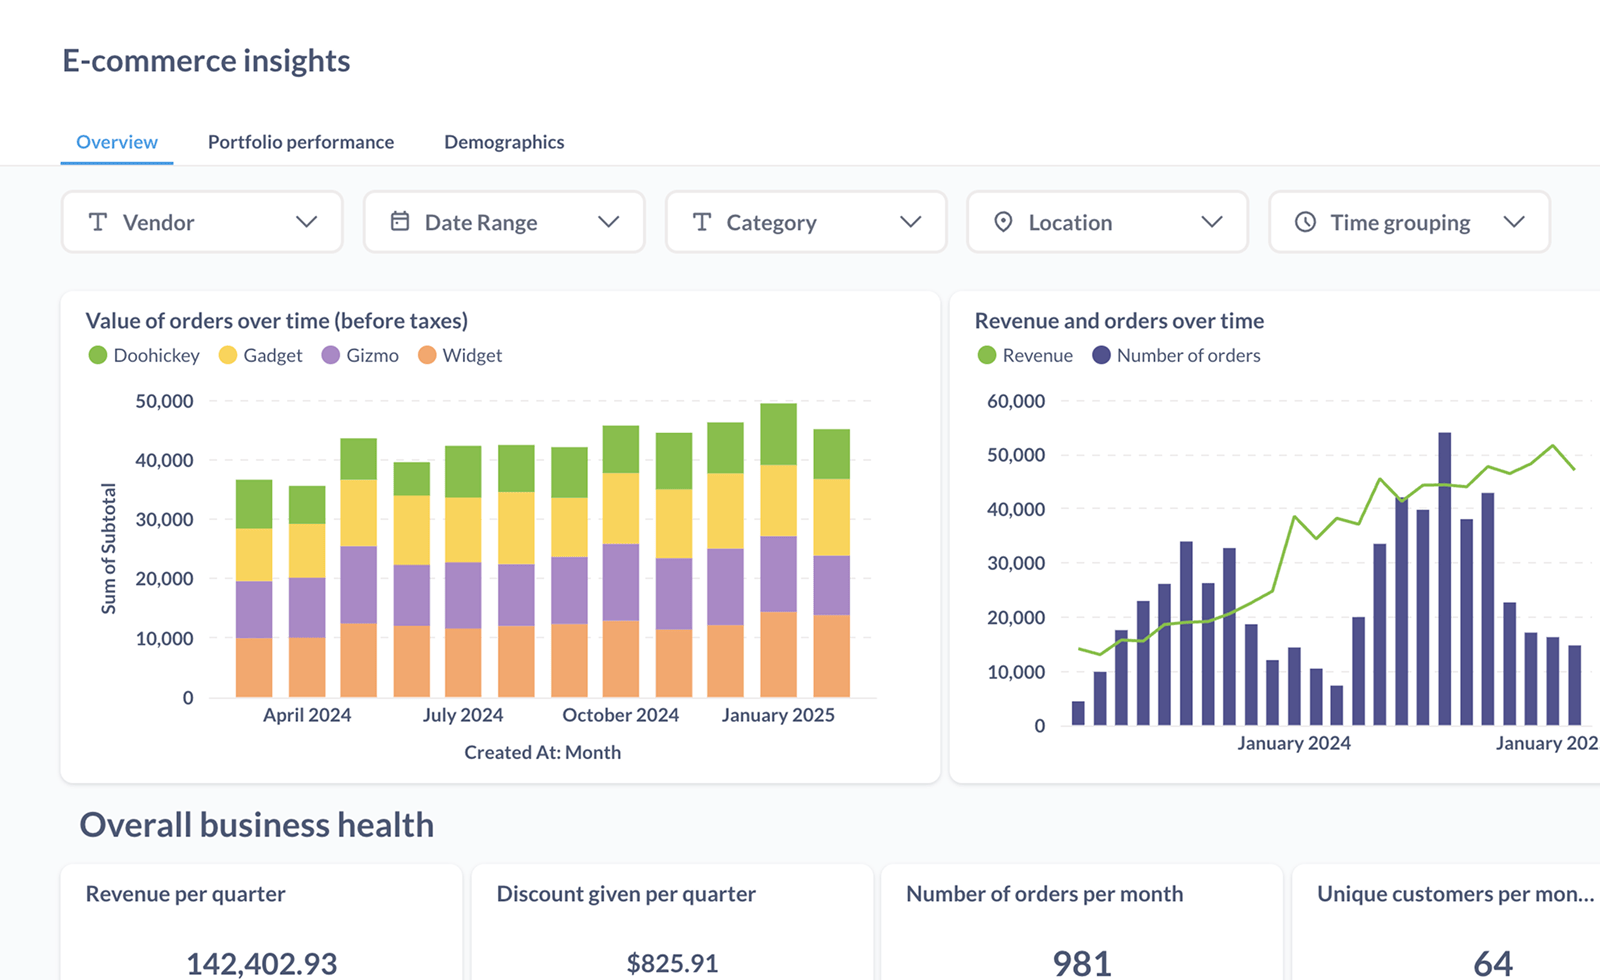Click the tallest Number of orders bar
The width and height of the screenshot is (1600, 980).
(x=1444, y=579)
